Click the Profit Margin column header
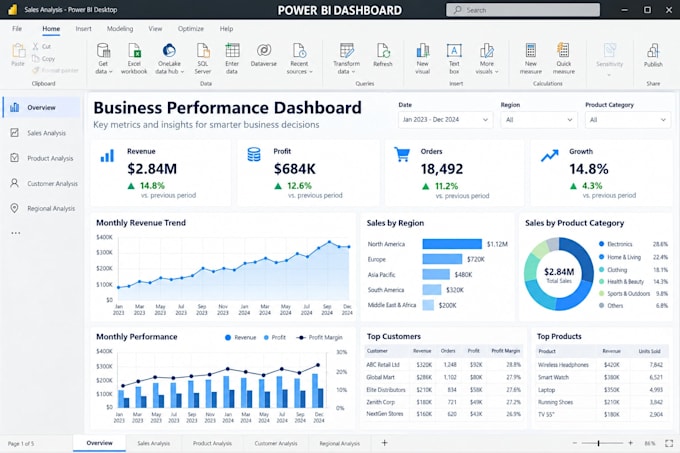680x453 pixels. 506,351
